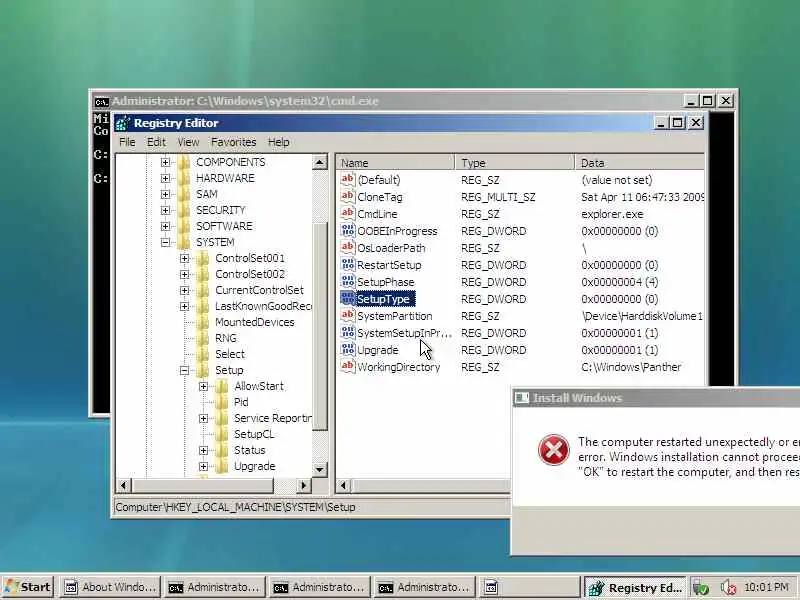The image size is (800, 600).
Task: Select the MountedDevices key
Action: point(255,322)
